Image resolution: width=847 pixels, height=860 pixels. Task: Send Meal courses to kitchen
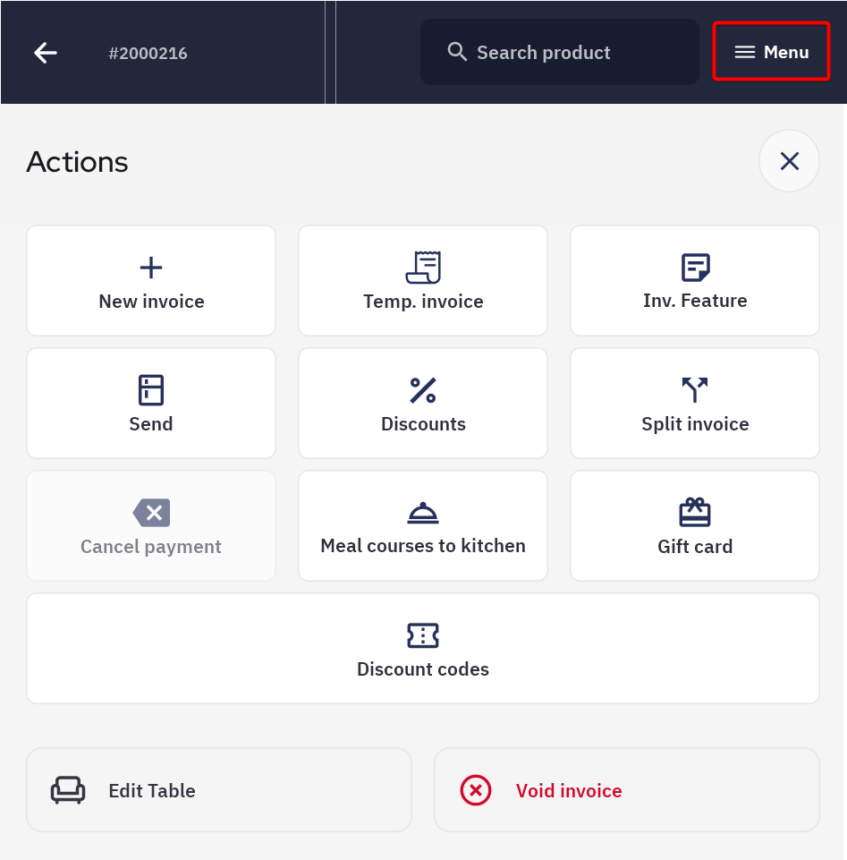point(423,526)
